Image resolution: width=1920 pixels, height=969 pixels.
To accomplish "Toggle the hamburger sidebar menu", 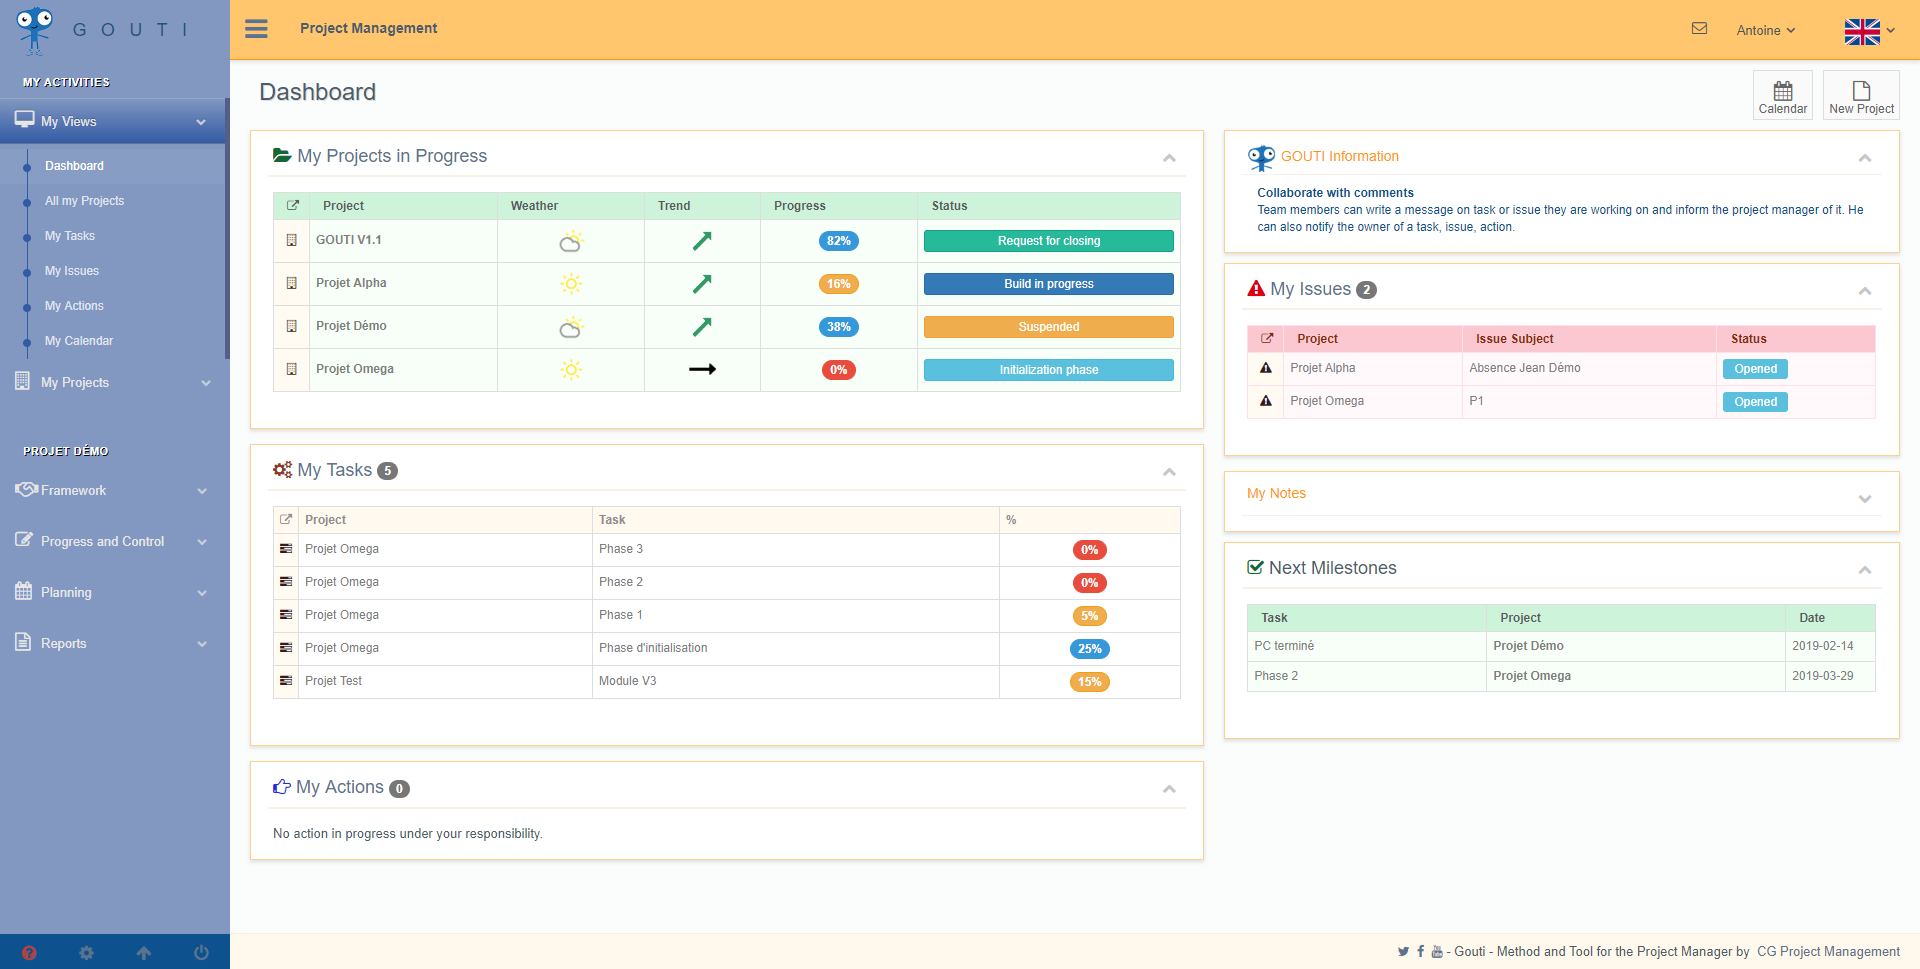I will click(256, 29).
